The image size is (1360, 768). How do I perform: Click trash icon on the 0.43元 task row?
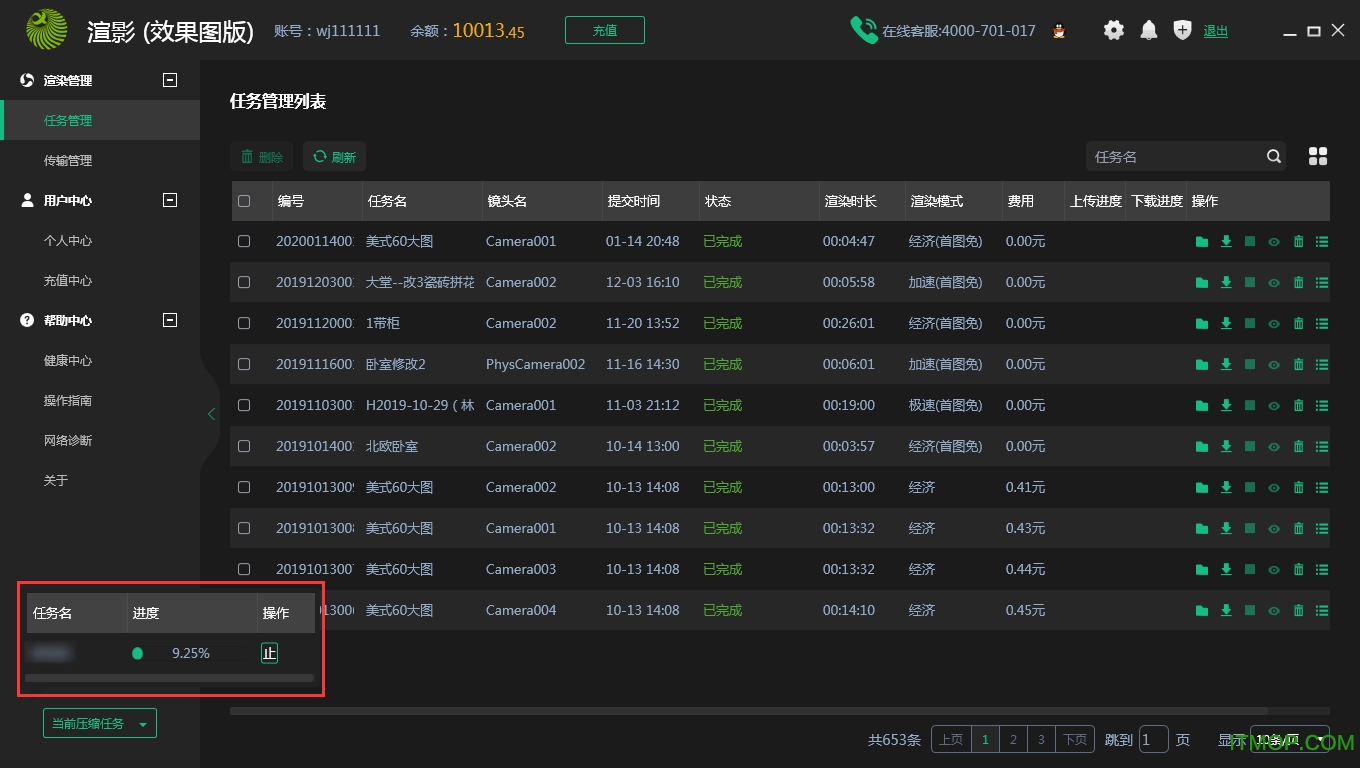pos(1298,529)
